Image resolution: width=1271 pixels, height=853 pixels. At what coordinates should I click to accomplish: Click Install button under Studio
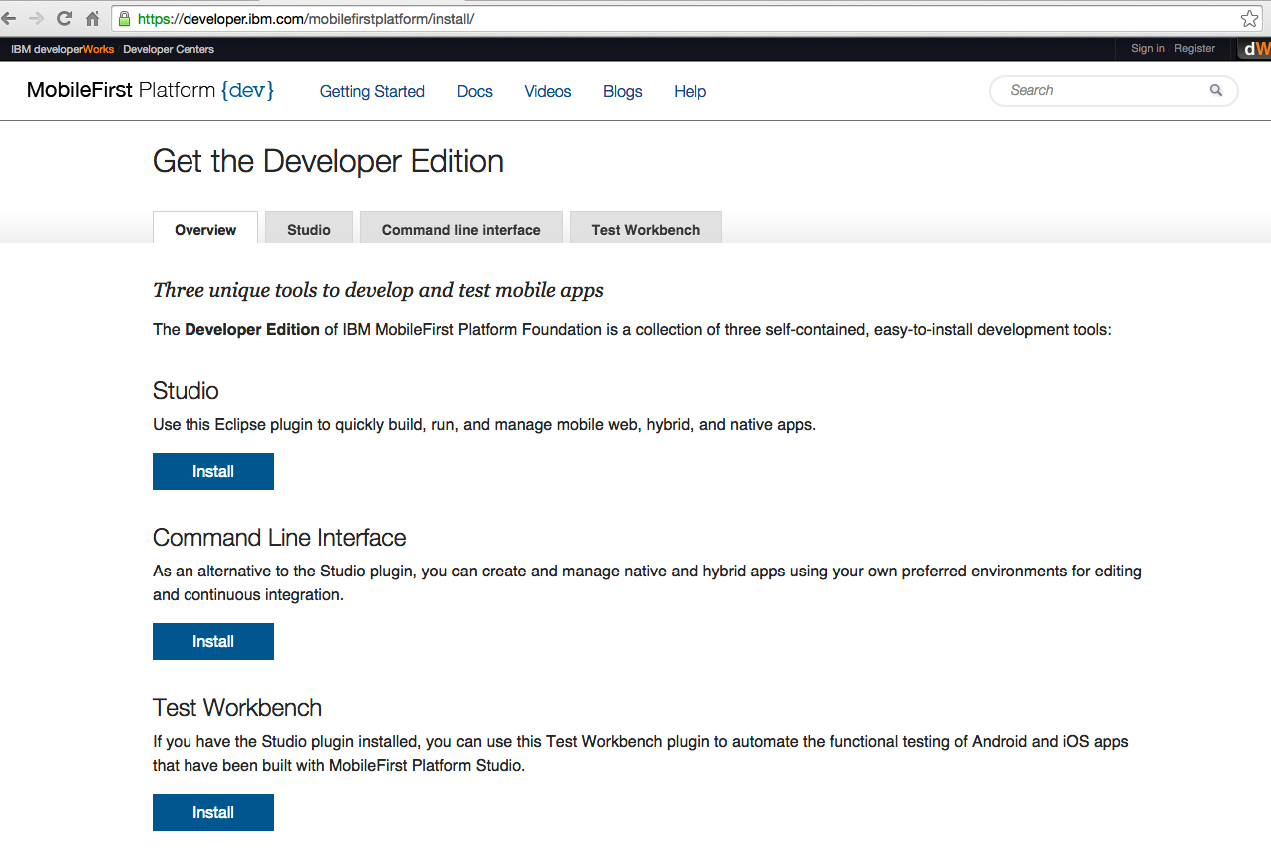[213, 472]
